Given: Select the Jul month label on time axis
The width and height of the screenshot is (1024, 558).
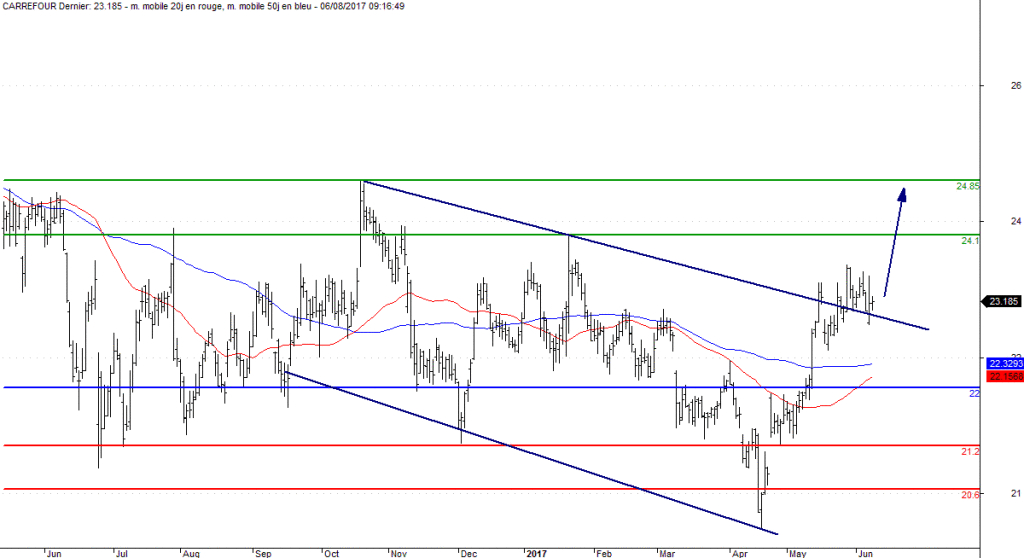Looking at the screenshot, I should 121,553.
